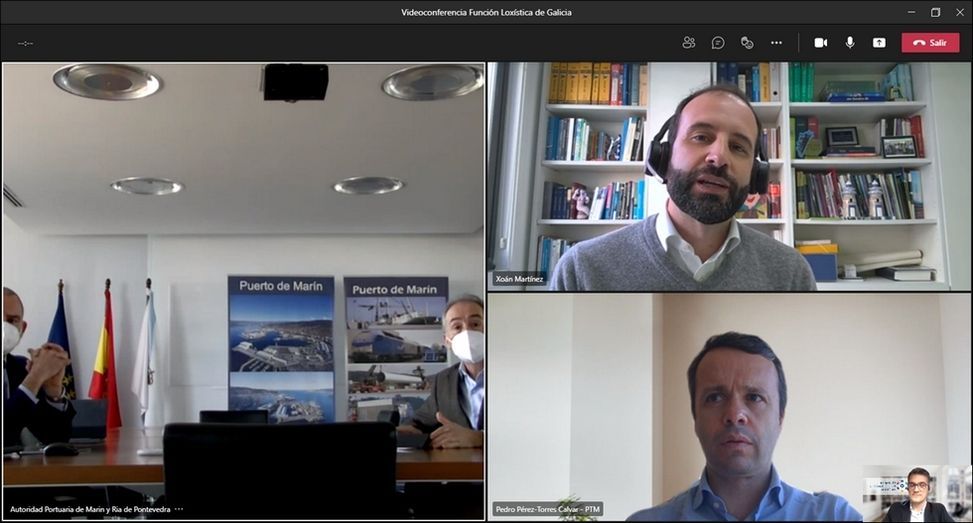Open the participants panel
The width and height of the screenshot is (973, 523).
(689, 43)
